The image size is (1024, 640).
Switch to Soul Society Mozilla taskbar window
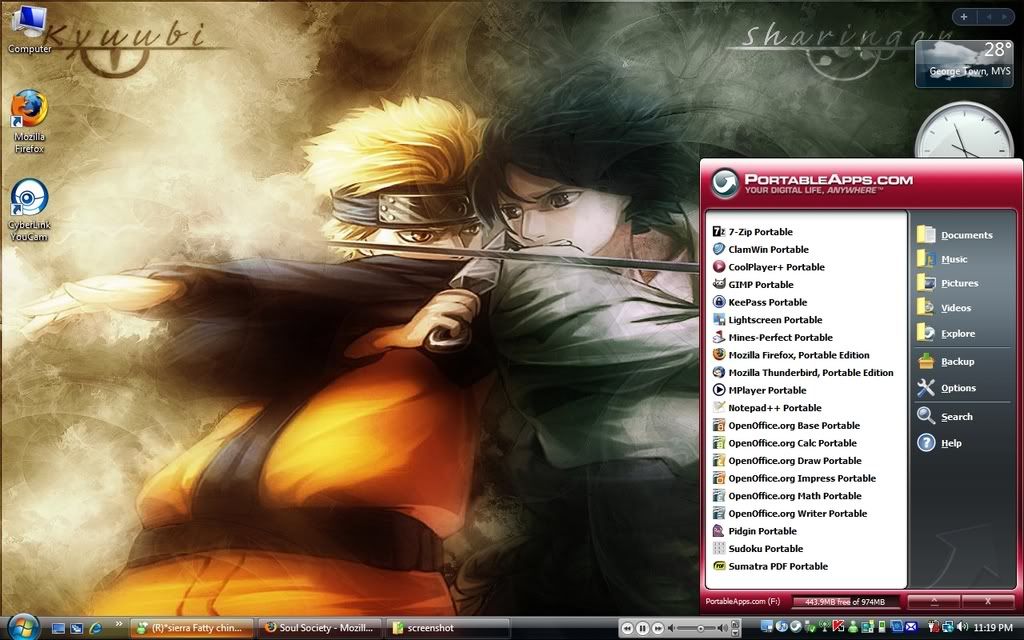coord(319,628)
